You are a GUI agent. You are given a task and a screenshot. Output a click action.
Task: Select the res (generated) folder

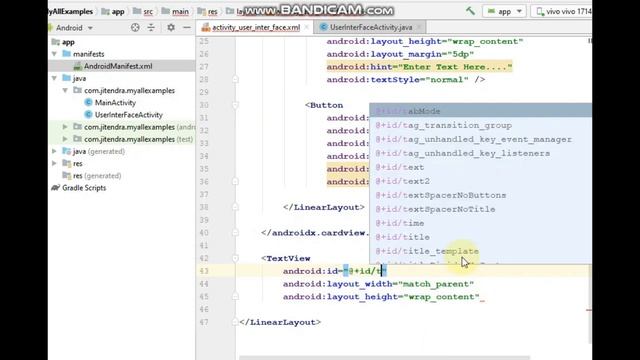click(x=97, y=176)
